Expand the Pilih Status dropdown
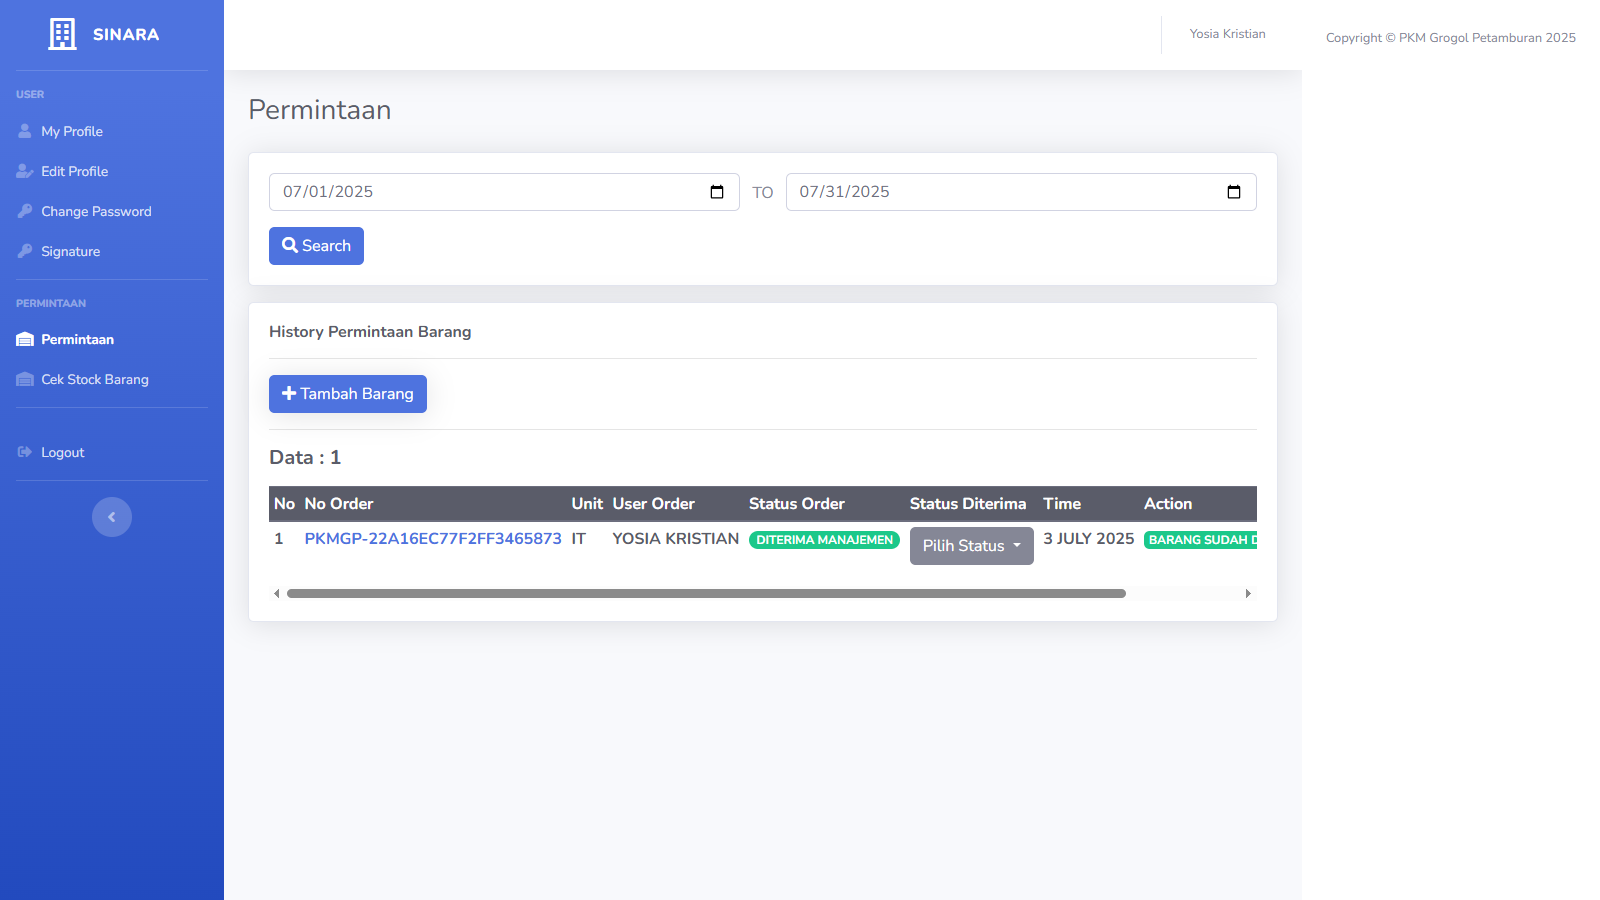 click(x=971, y=546)
